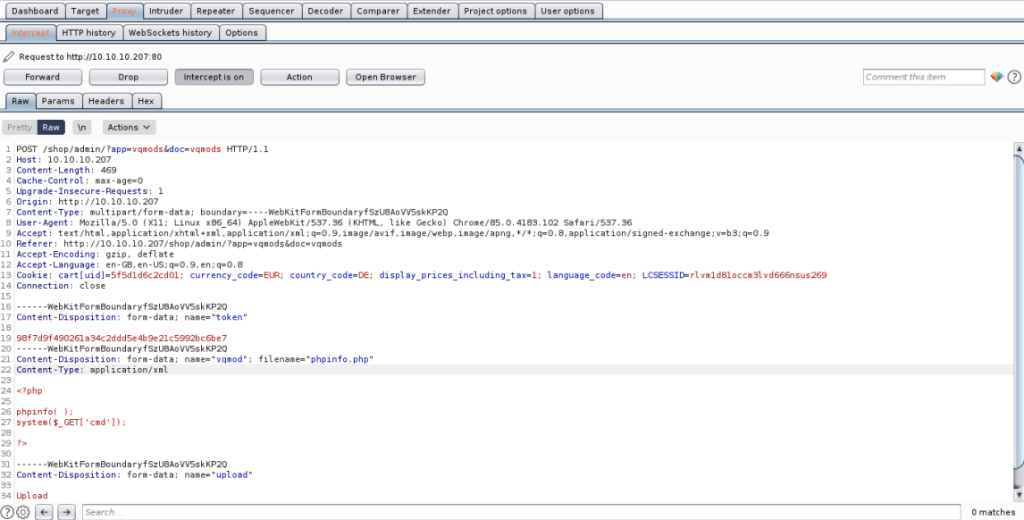The width and height of the screenshot is (1024, 520).
Task: Click the Accept-Encoding: gzip, deflate line
Action: click(95, 254)
